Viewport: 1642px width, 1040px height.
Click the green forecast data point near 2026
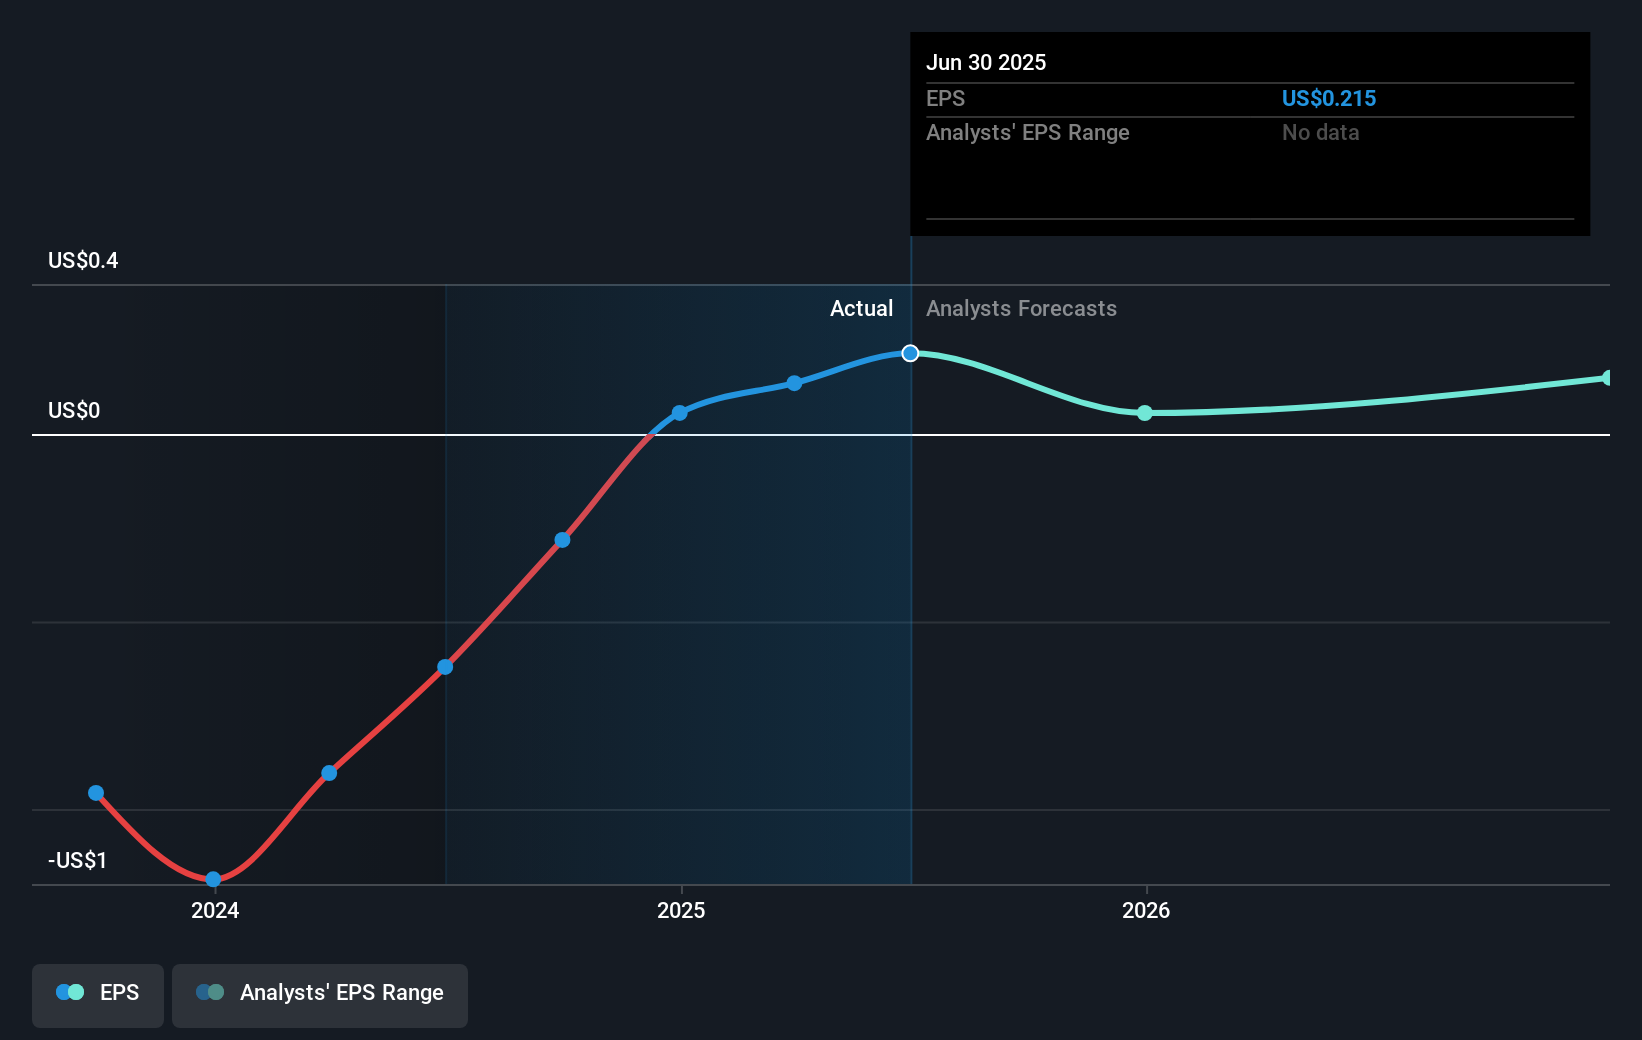1145,413
